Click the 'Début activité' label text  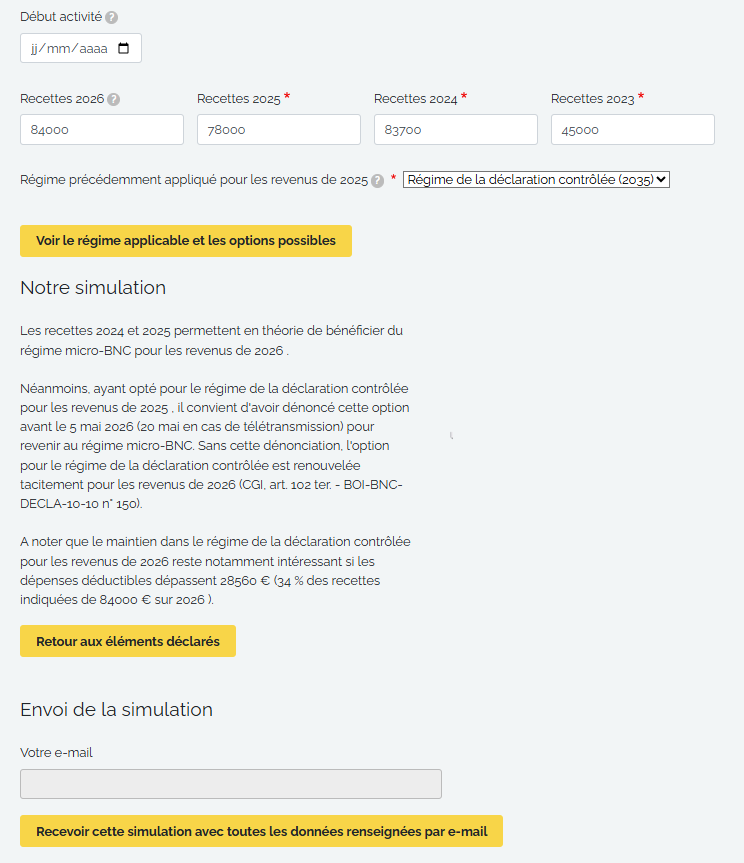pos(60,17)
